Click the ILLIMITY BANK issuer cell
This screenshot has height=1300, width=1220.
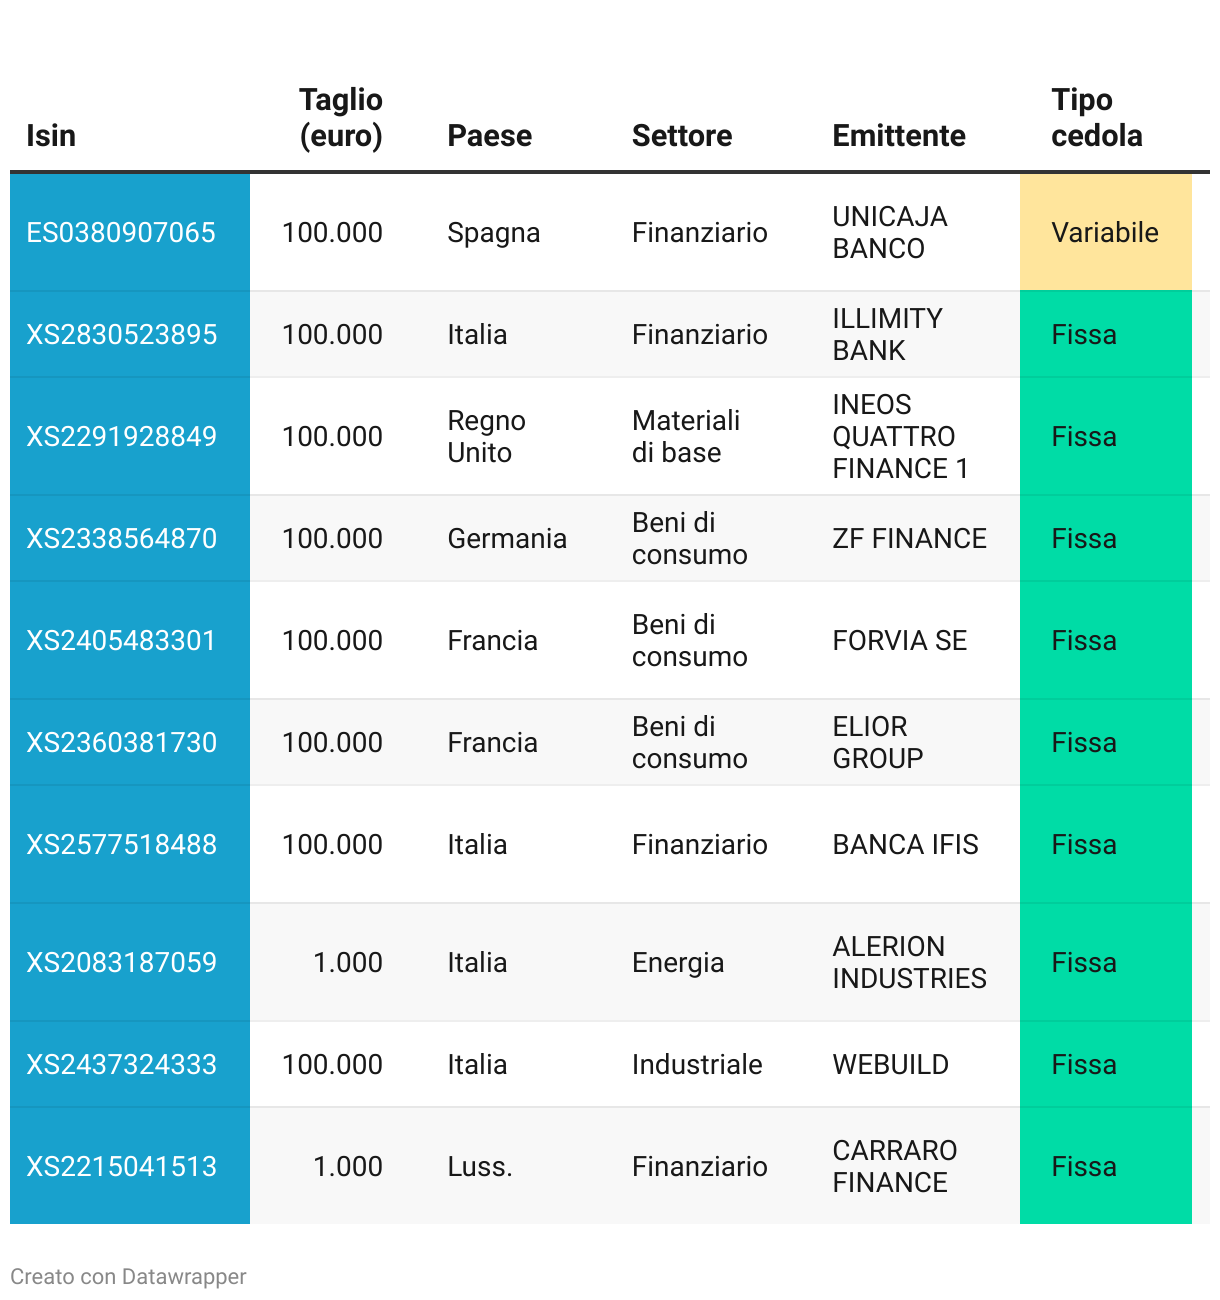(x=887, y=334)
